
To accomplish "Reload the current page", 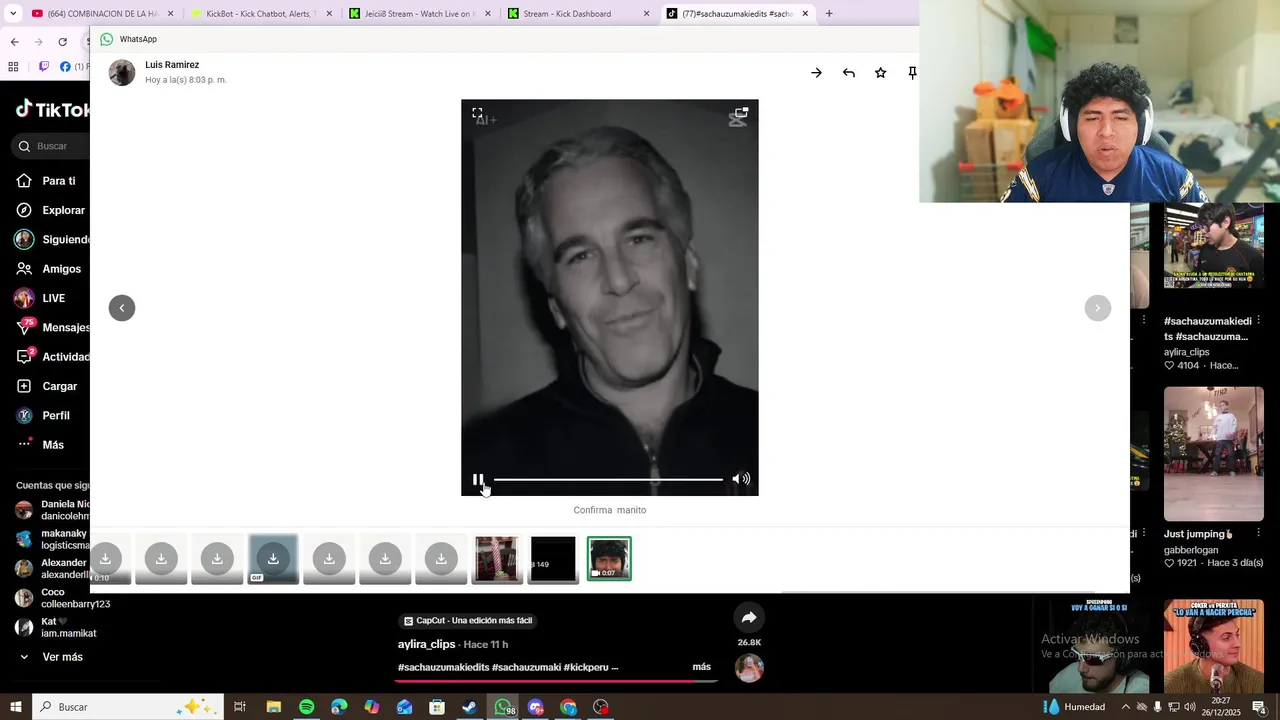I will pyautogui.click(x=62, y=42).
